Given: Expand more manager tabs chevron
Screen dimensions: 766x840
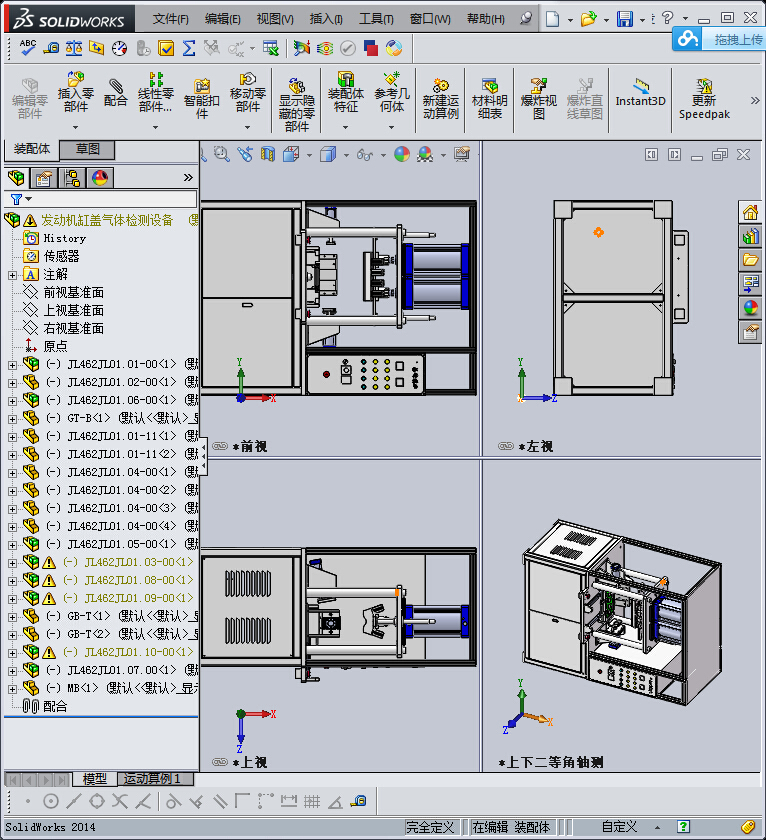Looking at the screenshot, I should coord(188,177).
